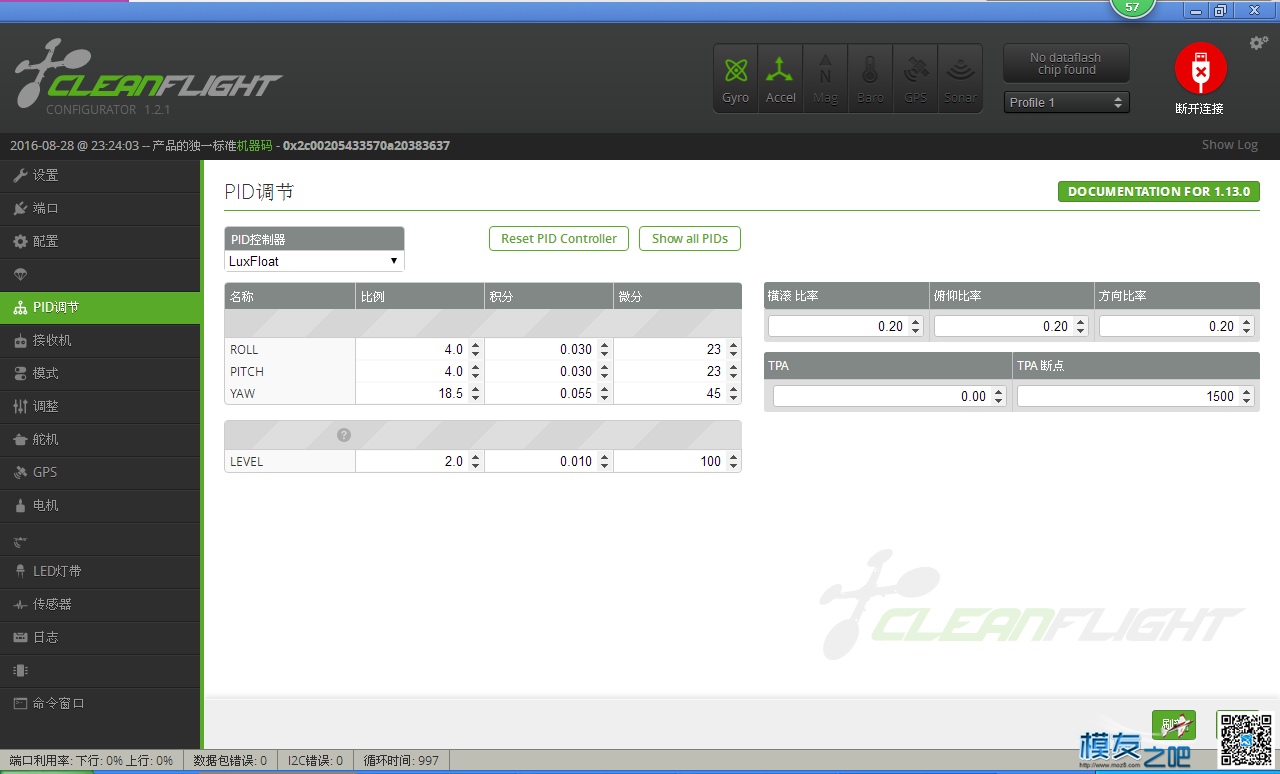Click Show all PIDs button

pos(690,239)
